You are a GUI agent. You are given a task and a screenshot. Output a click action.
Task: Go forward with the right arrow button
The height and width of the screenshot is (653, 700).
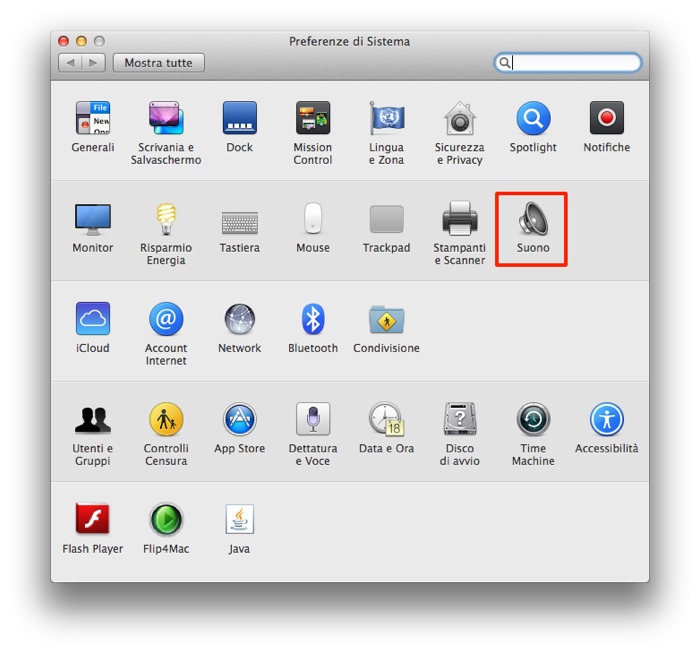(x=93, y=63)
